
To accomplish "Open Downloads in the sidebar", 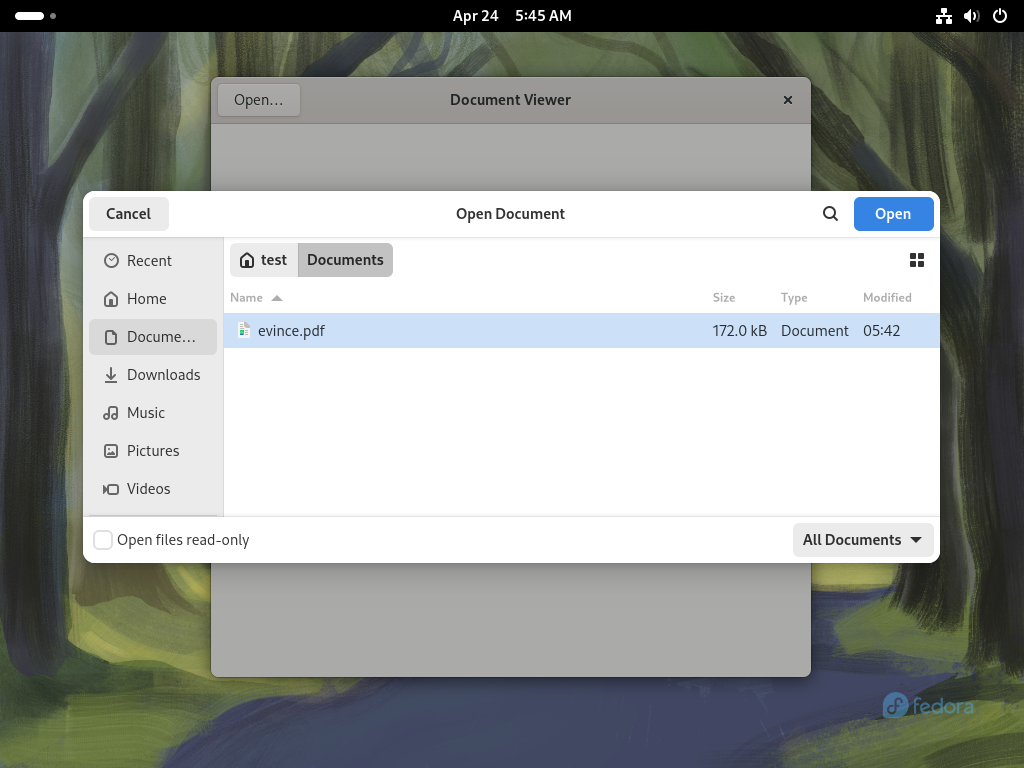I will pos(153,375).
